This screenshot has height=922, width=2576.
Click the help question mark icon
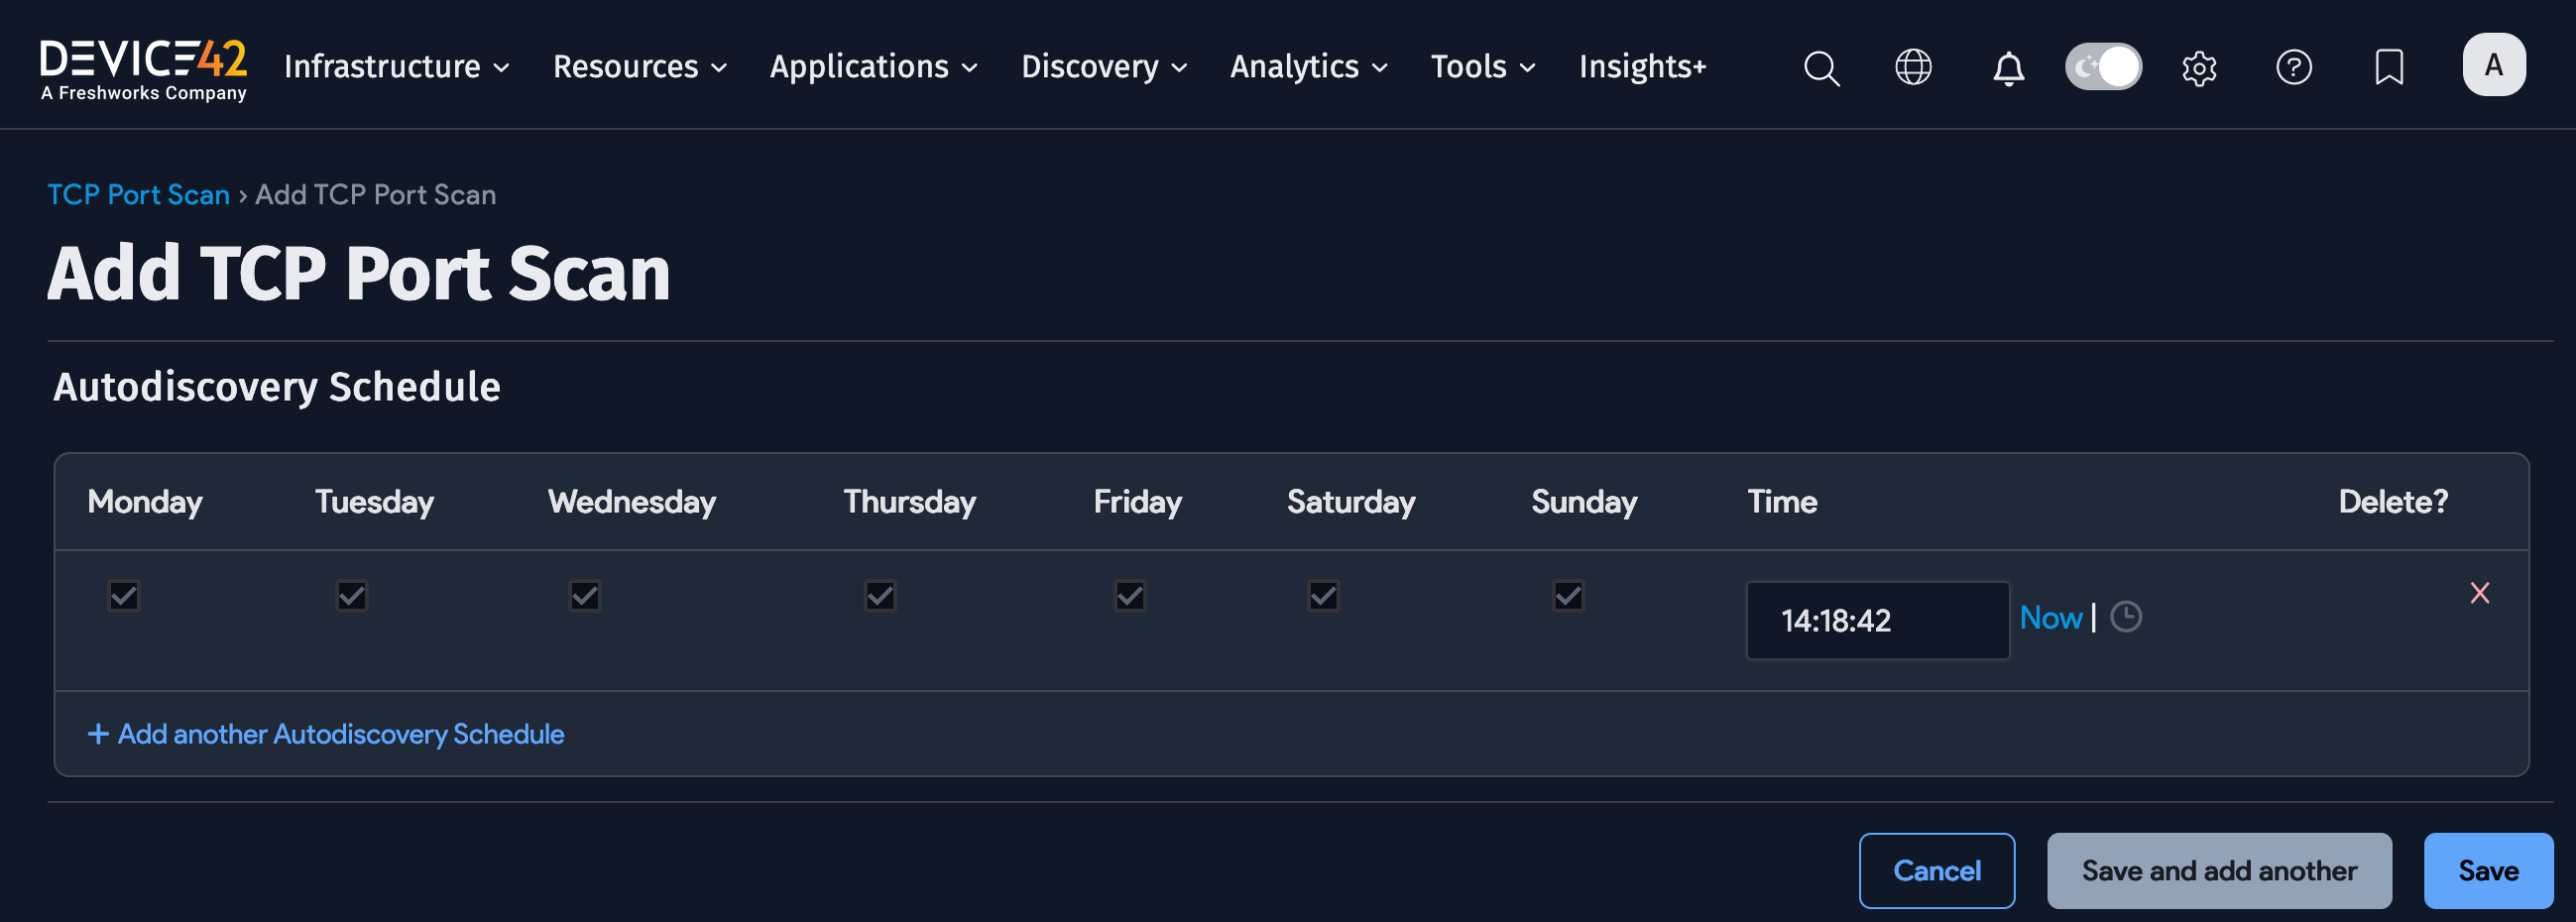click(x=2294, y=67)
